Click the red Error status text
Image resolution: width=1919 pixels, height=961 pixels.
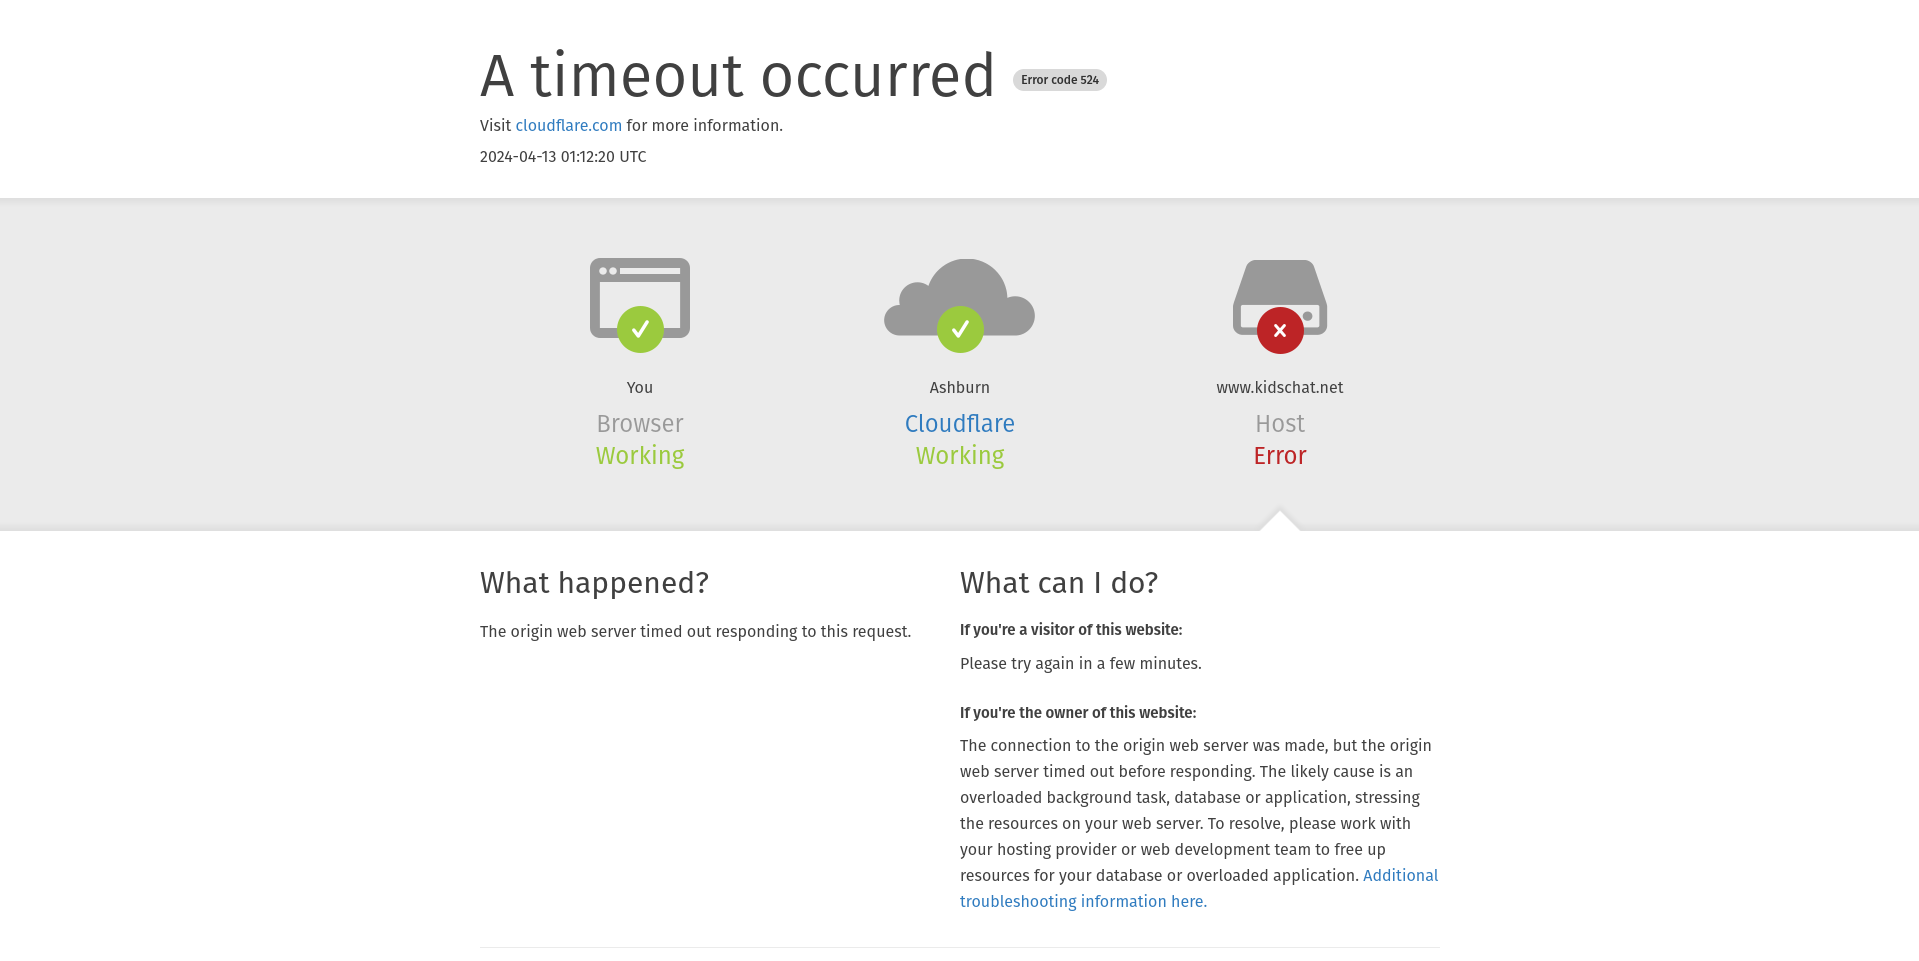click(x=1279, y=456)
